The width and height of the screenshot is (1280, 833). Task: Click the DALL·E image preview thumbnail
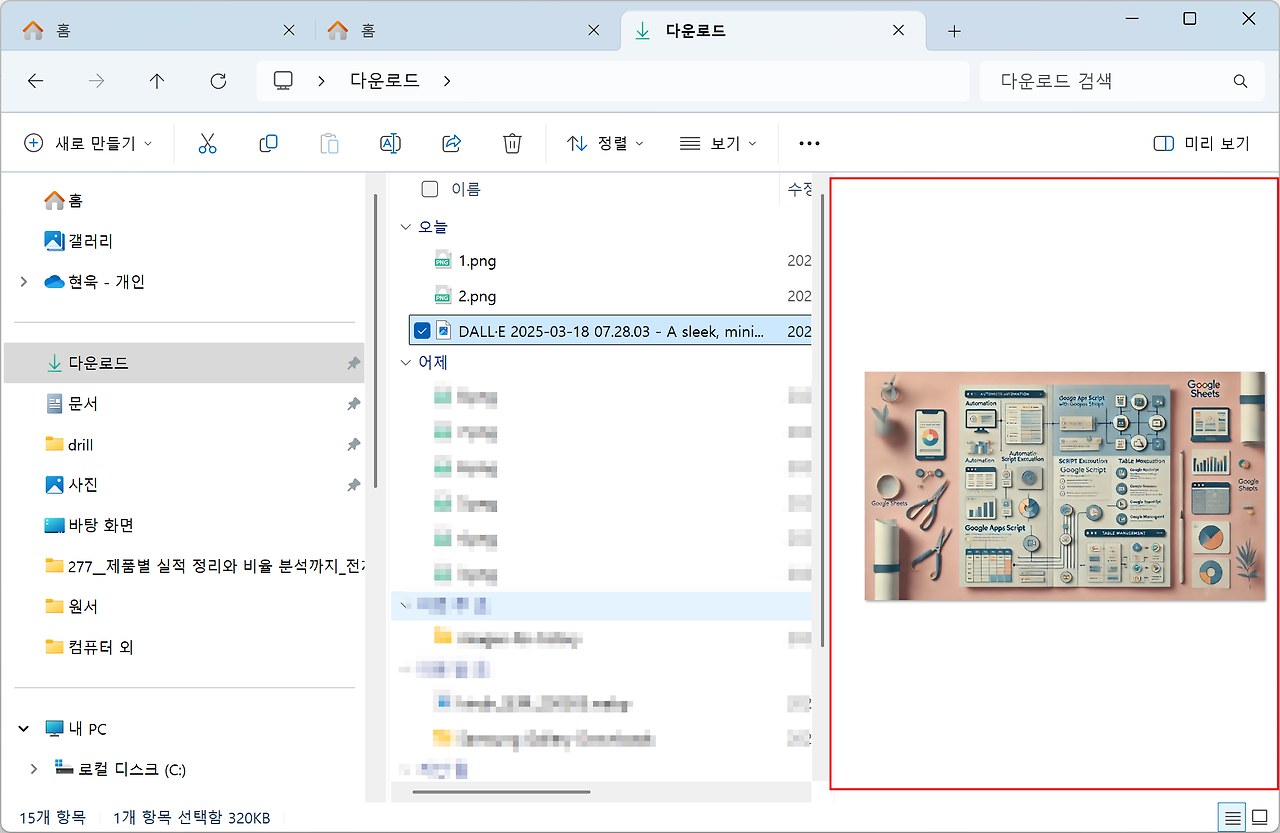coord(1064,486)
